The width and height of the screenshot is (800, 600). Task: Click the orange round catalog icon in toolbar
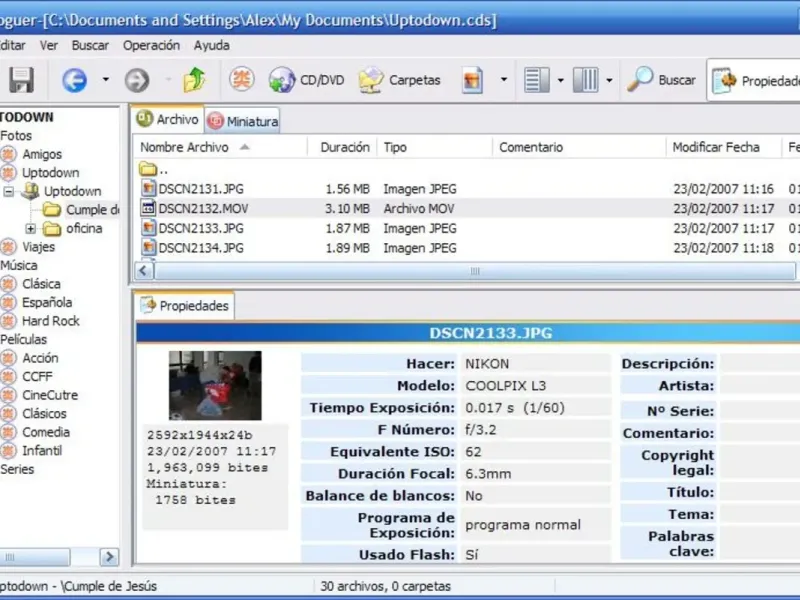click(x=241, y=80)
